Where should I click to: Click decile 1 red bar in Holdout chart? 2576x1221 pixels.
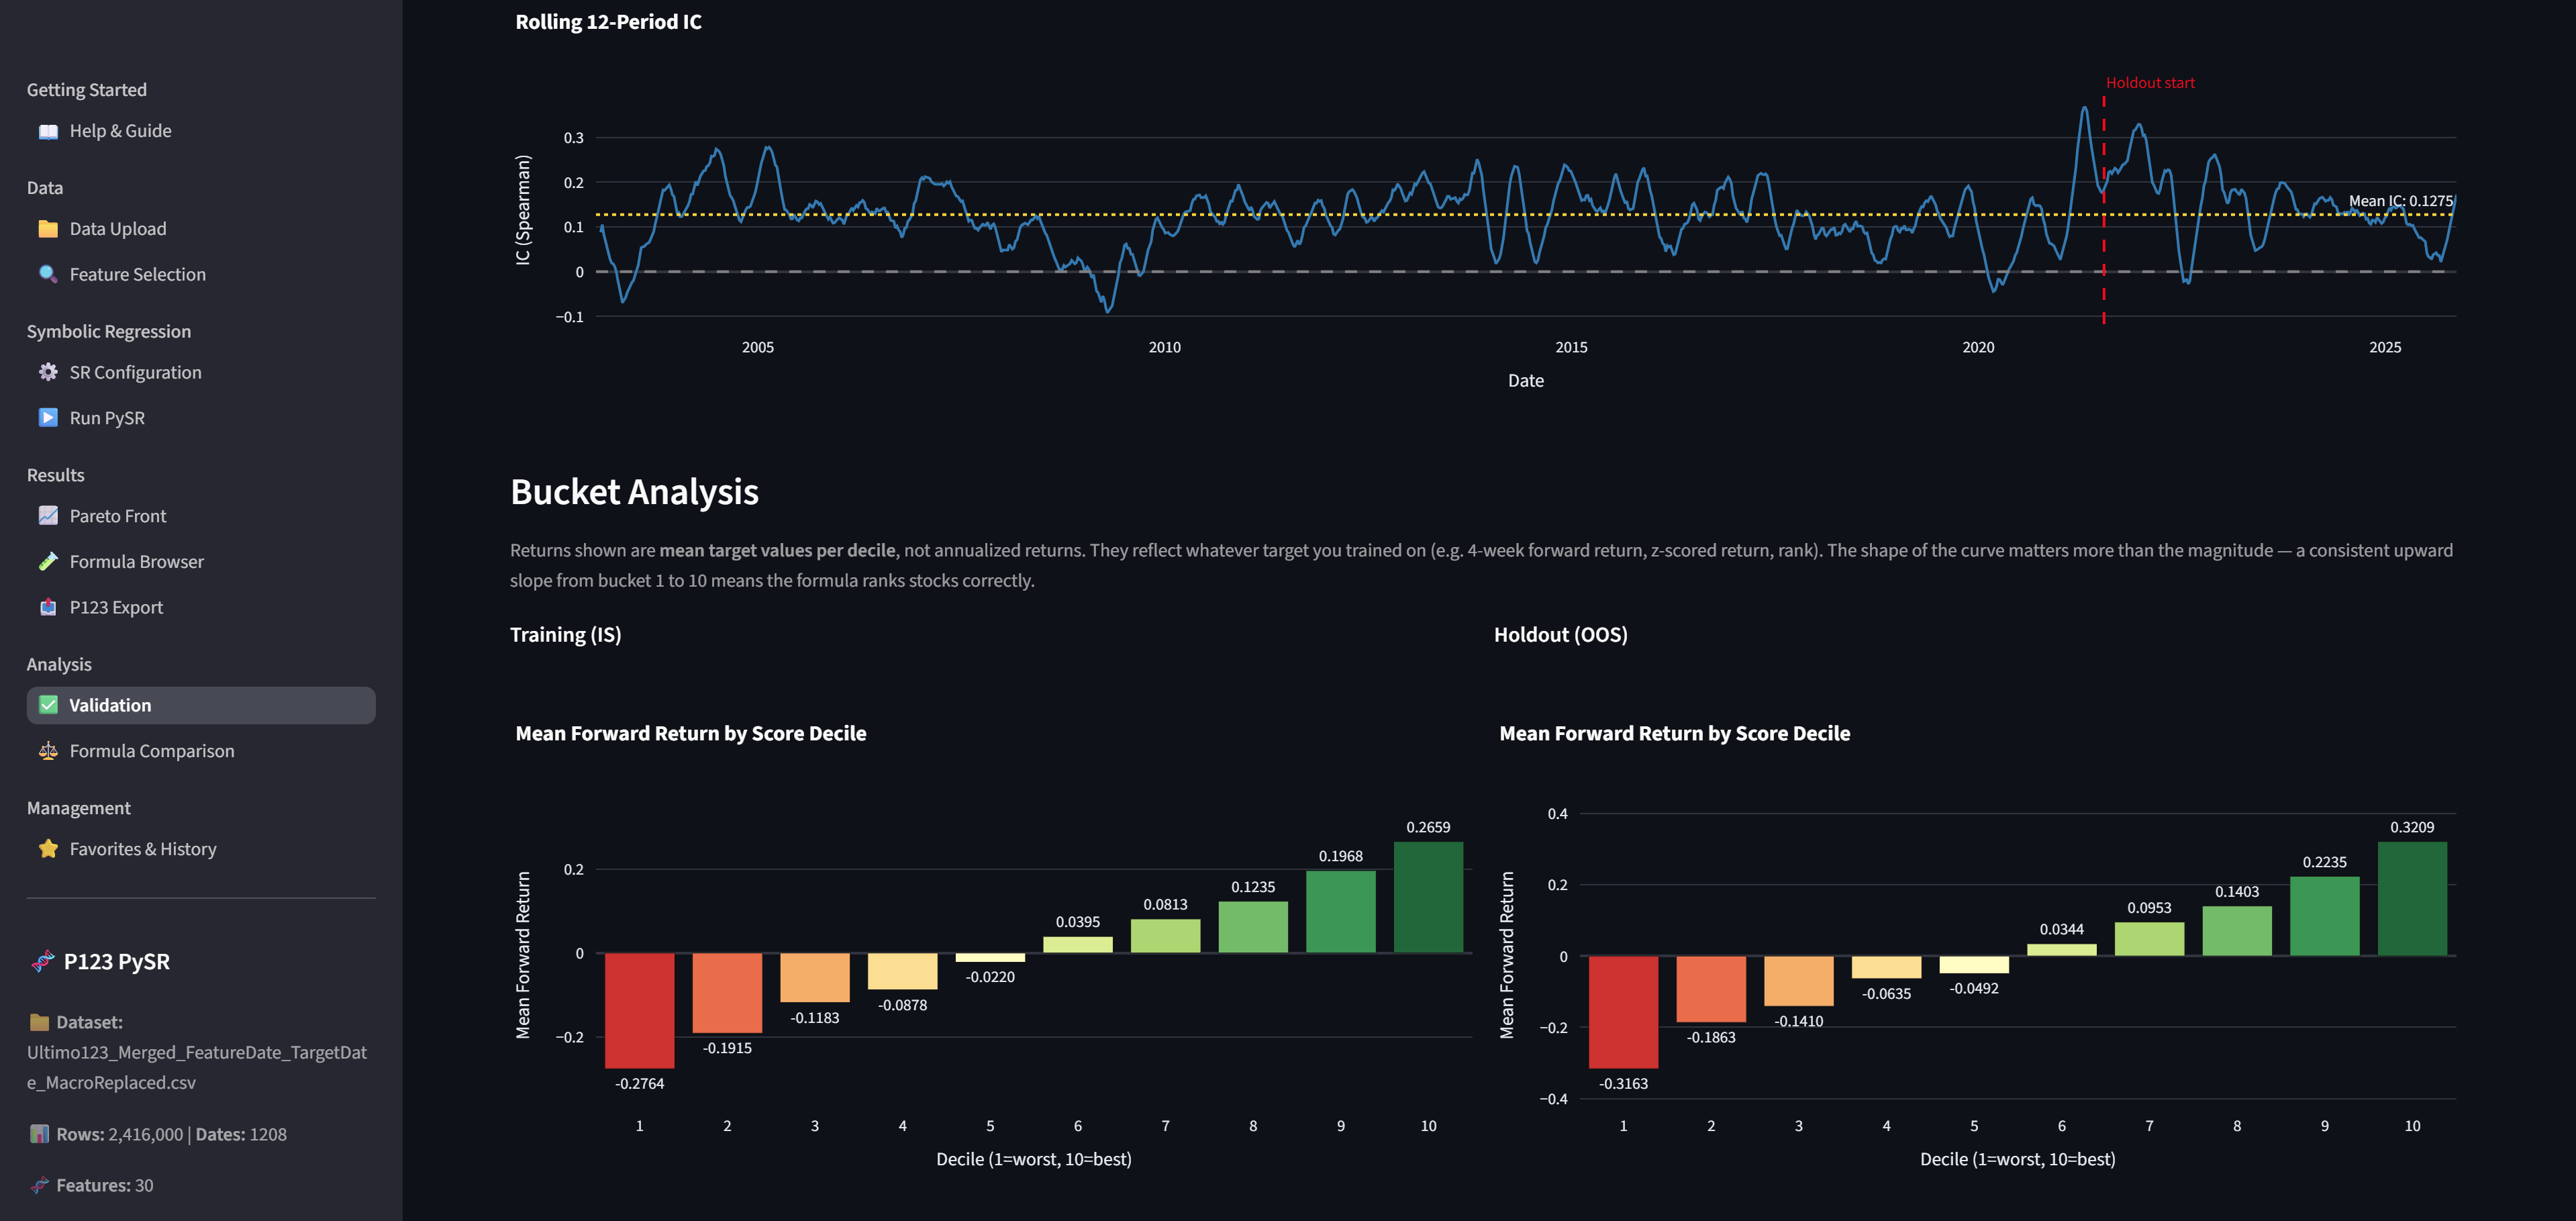[x=1623, y=1012]
